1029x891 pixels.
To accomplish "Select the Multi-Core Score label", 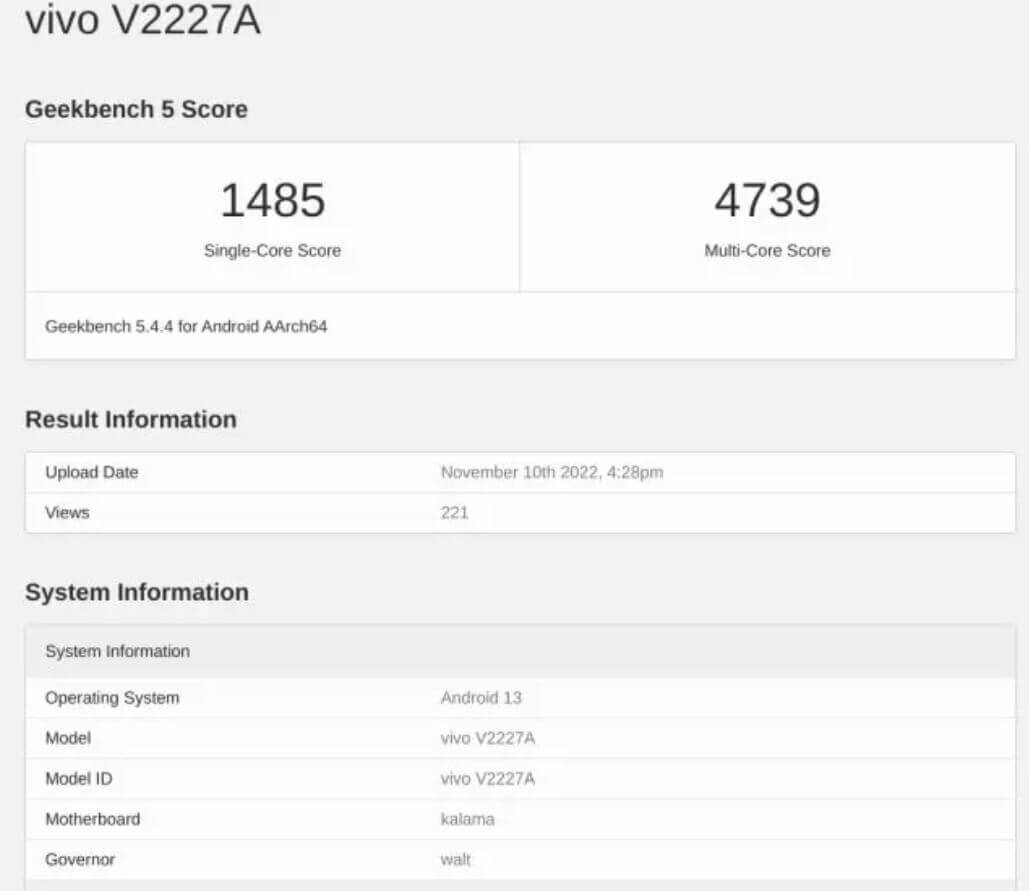I will (x=767, y=251).
